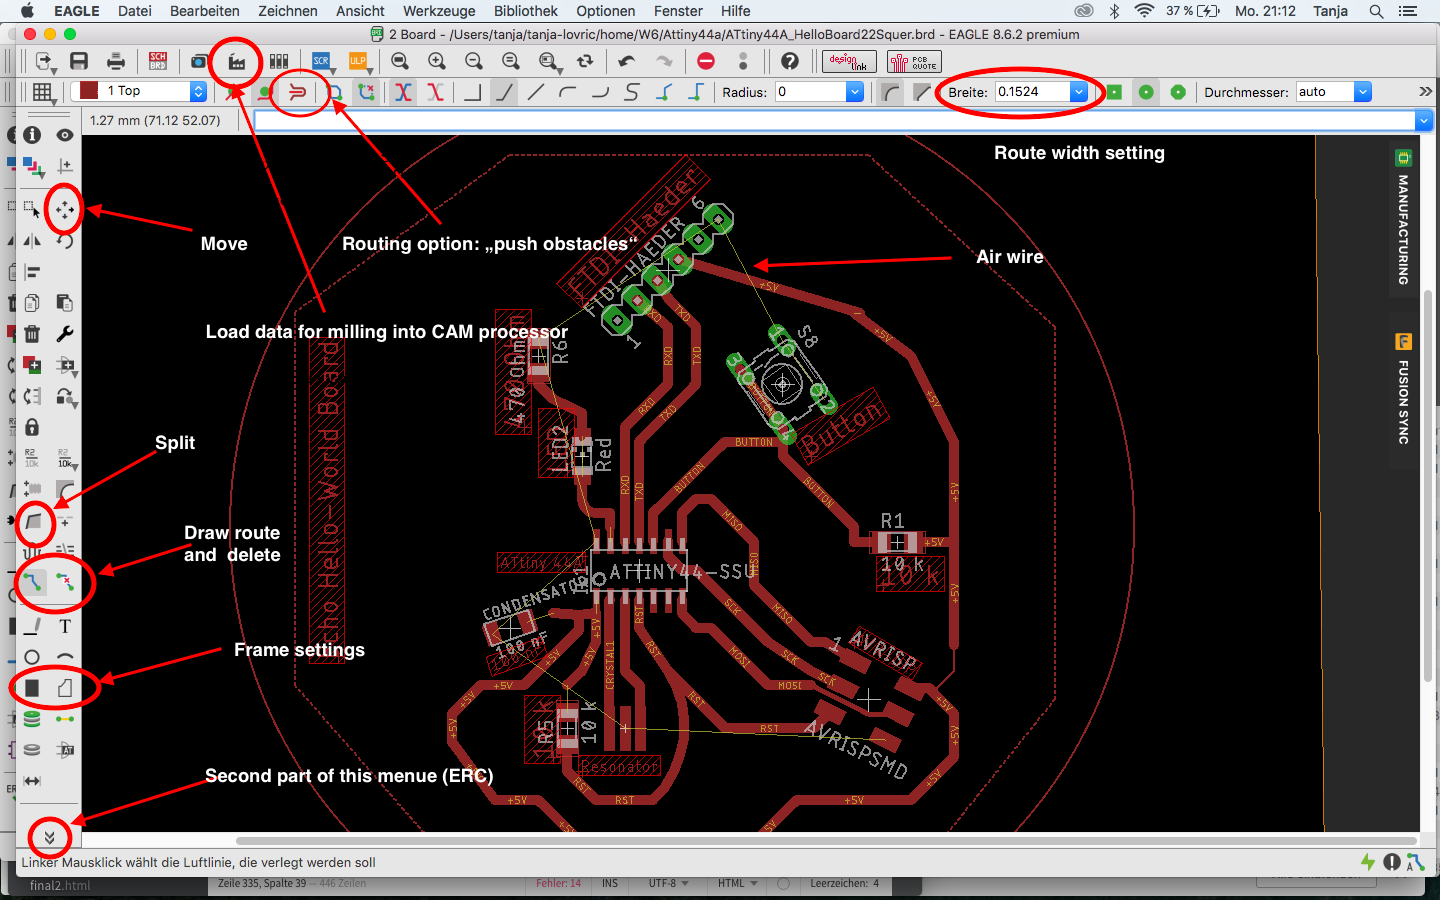
Task: Open help with the question mark icon
Action: [x=790, y=62]
